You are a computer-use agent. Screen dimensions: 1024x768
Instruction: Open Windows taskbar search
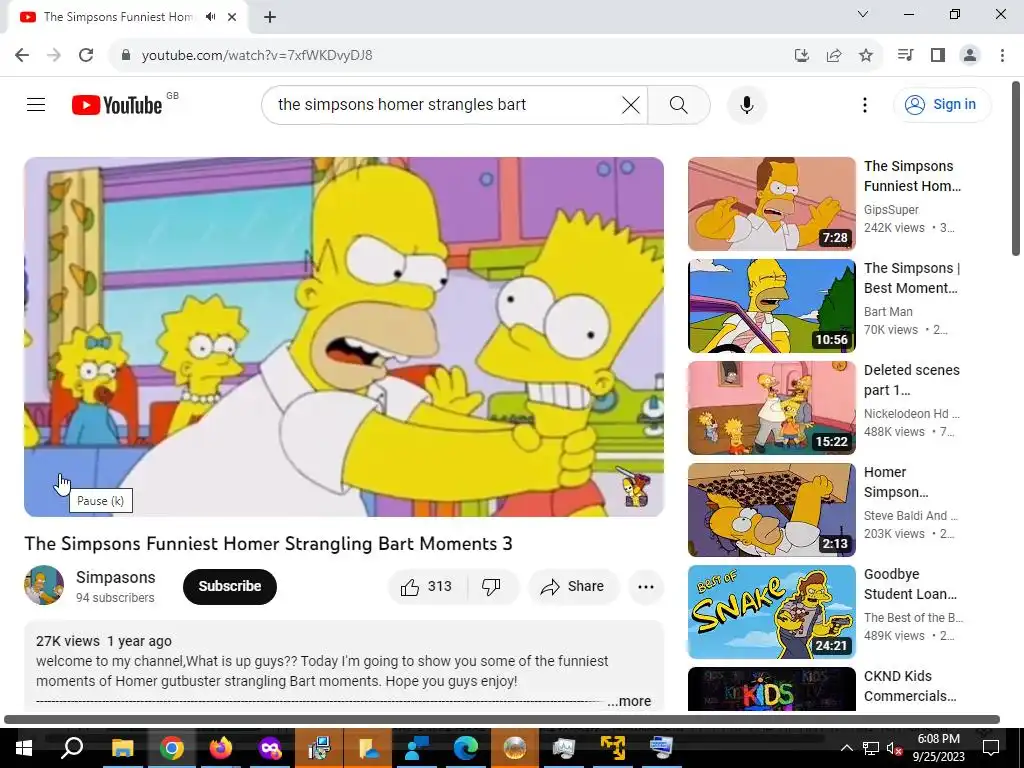coord(72,747)
